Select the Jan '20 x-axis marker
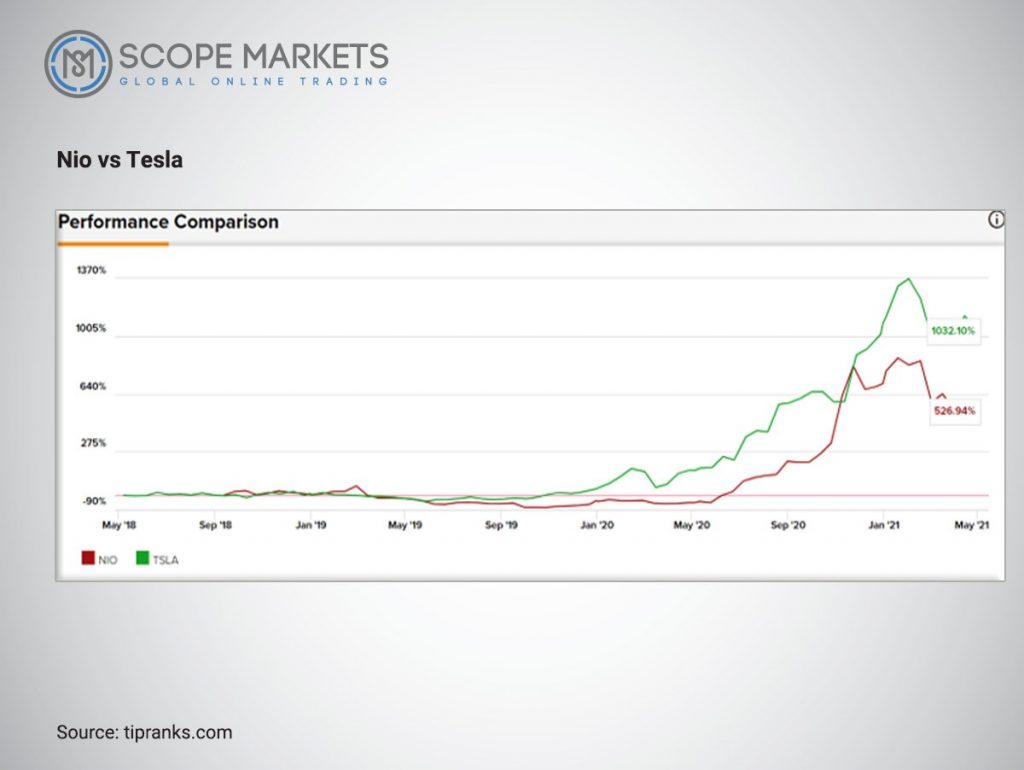Viewport: 1024px width, 770px height. coord(597,525)
